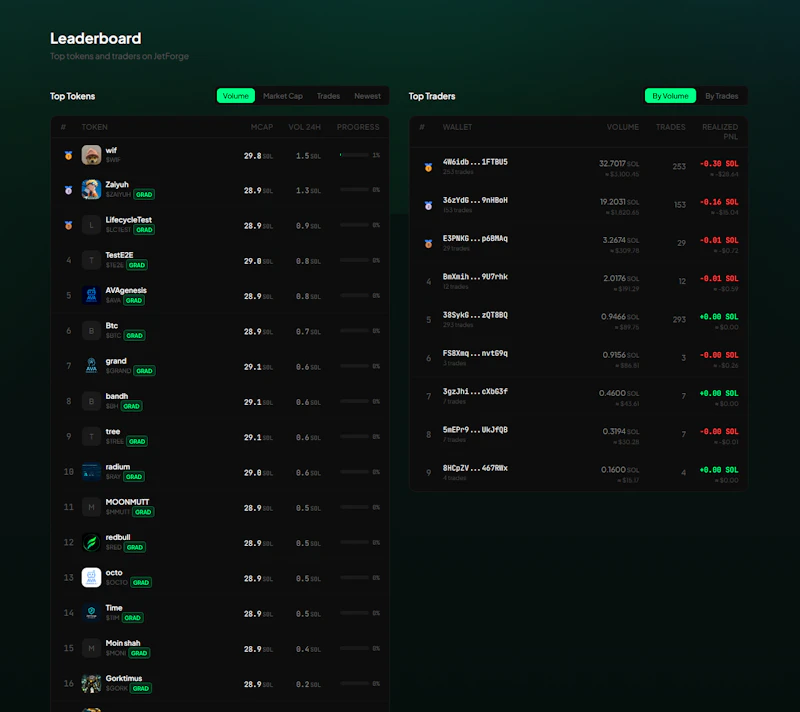The image size is (800, 712).
Task: Switch Top Tokens to Market Cap
Action: [x=283, y=96]
